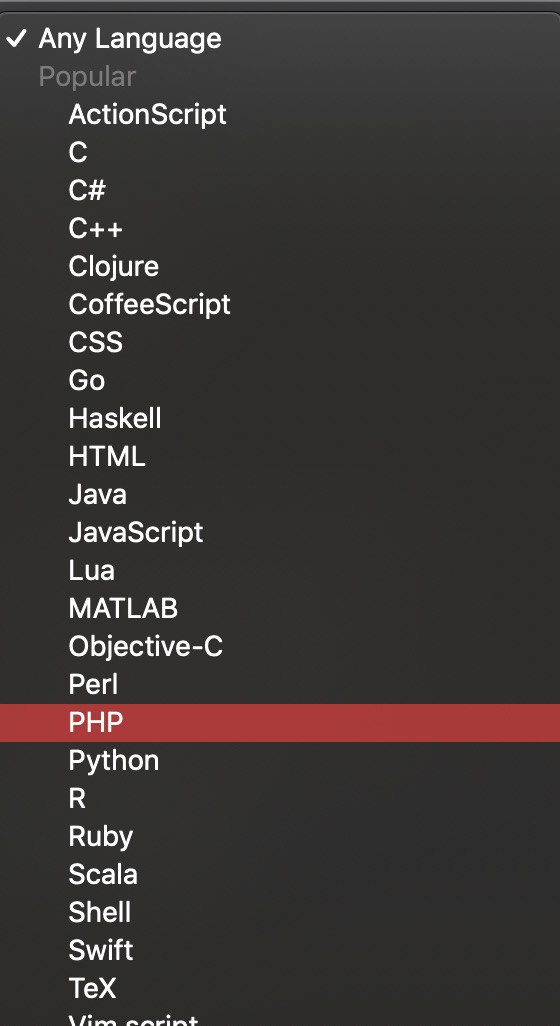Choose MATLAB language option
Screen dimensions: 560x1026
[280, 608]
